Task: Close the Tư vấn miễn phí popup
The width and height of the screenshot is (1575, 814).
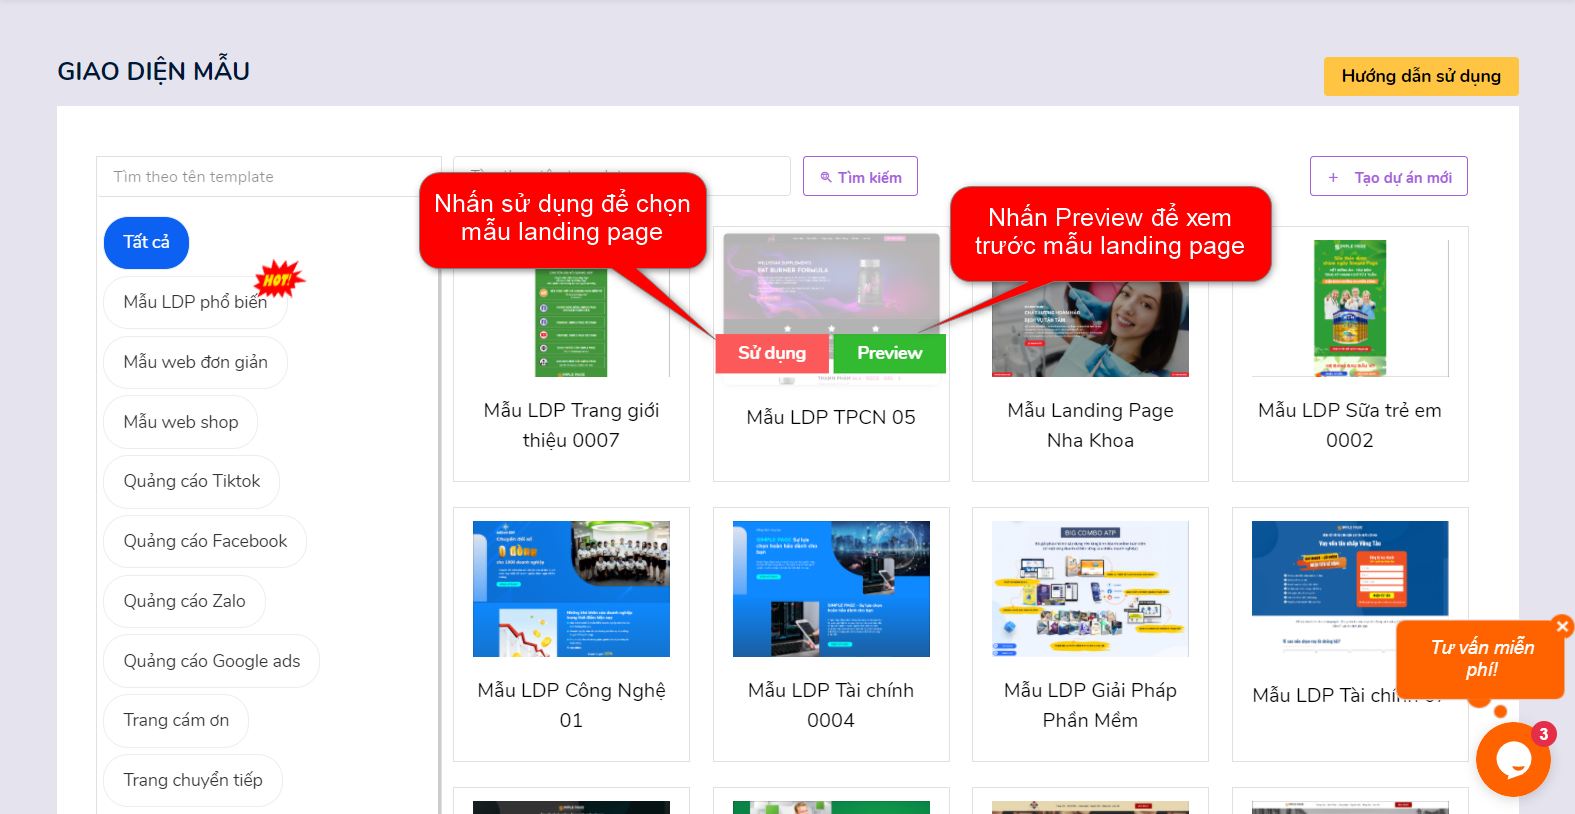Action: click(x=1562, y=626)
